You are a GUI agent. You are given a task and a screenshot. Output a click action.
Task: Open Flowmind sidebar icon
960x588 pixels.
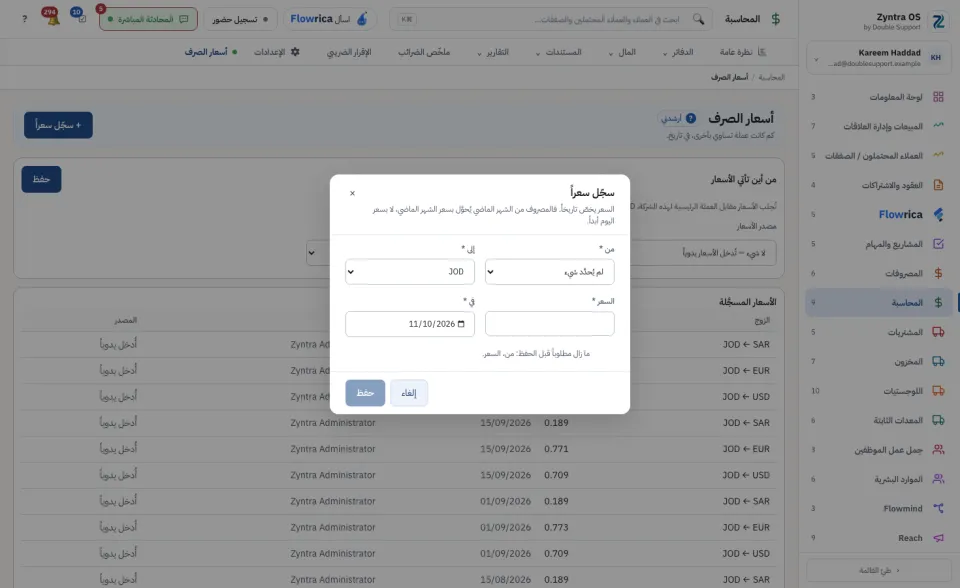[x=938, y=508]
